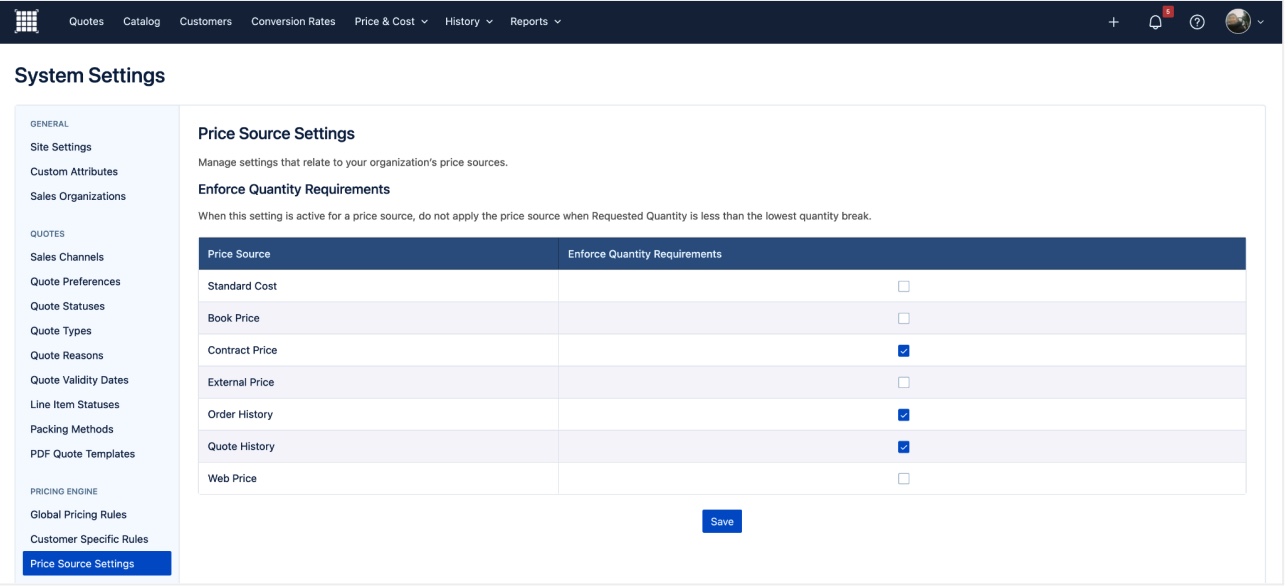Open the notifications bell icon

coord(1156,22)
